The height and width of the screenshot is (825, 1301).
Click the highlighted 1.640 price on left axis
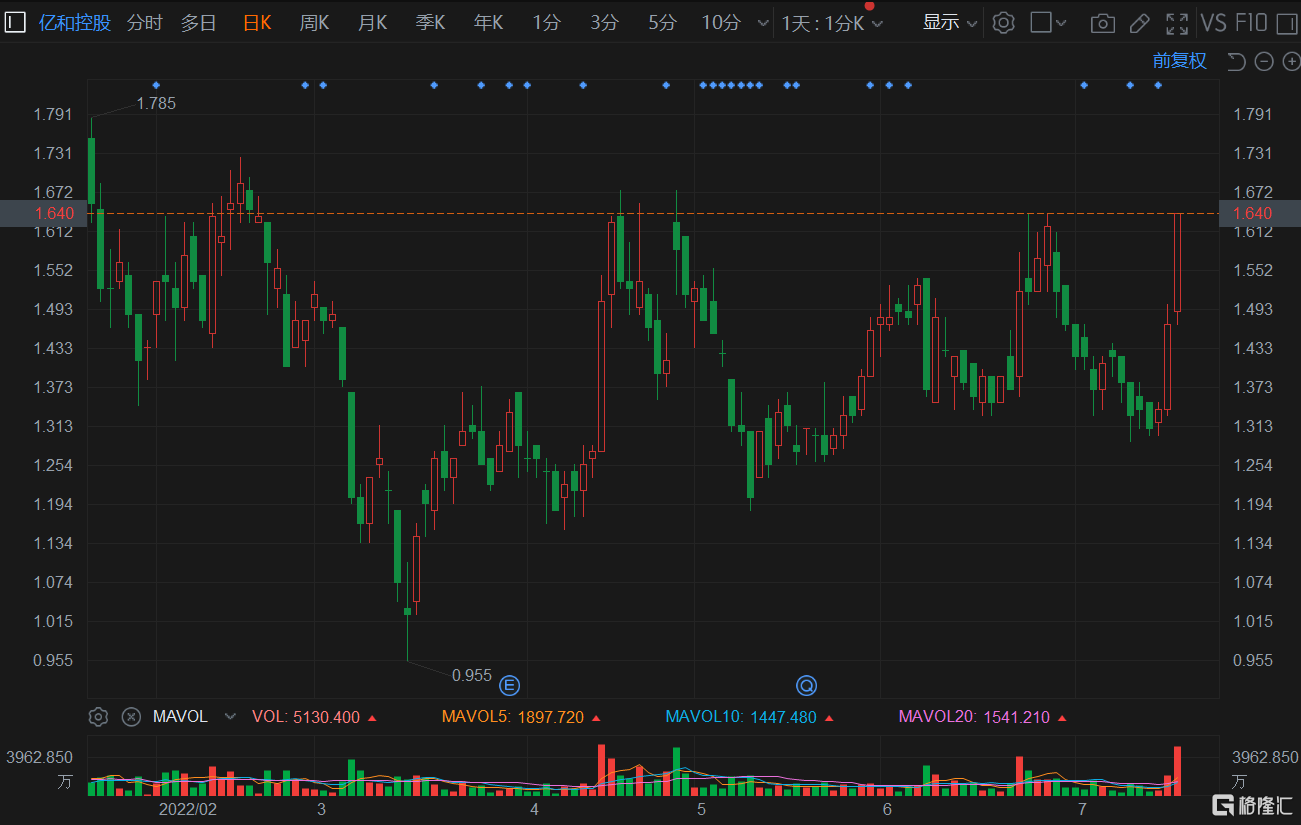click(53, 213)
